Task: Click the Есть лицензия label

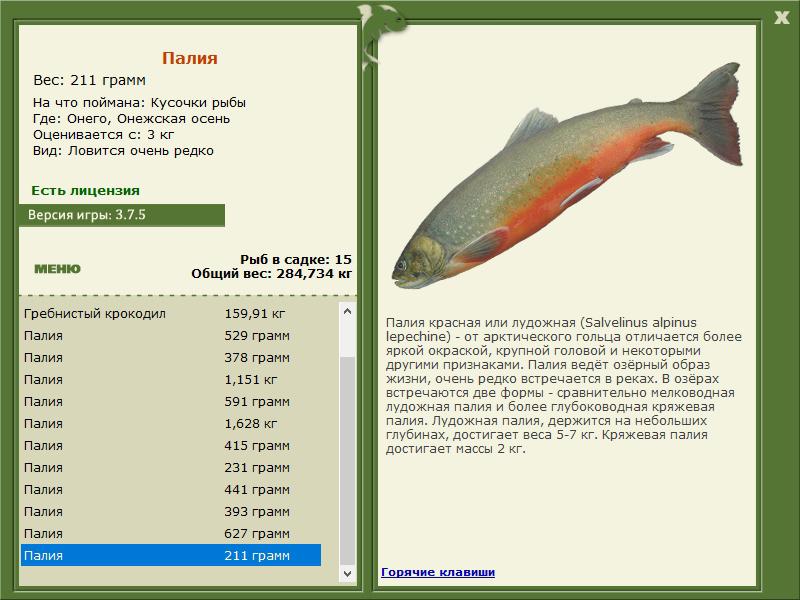Action: [85, 190]
